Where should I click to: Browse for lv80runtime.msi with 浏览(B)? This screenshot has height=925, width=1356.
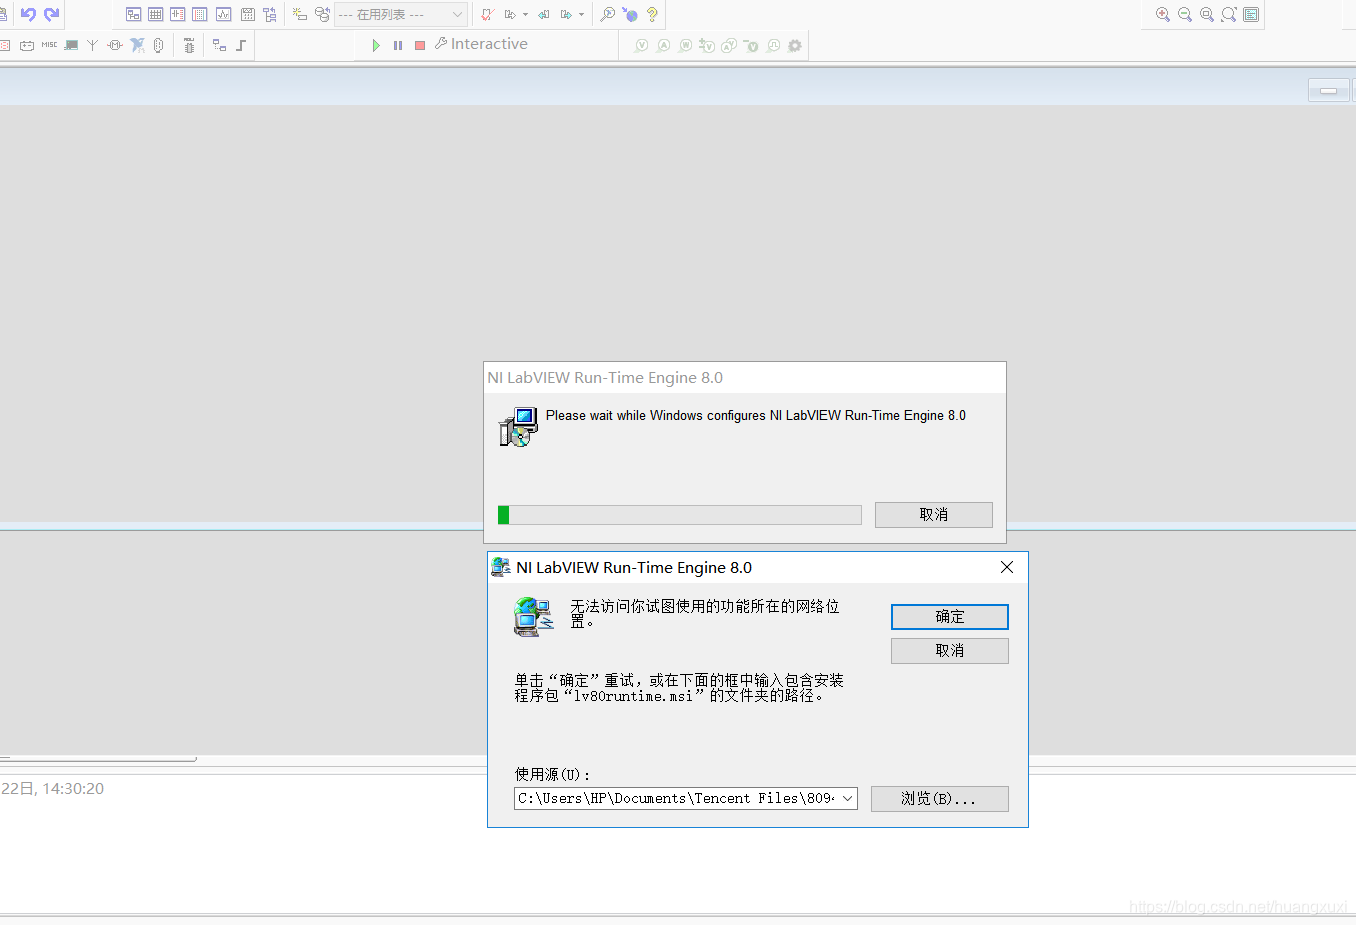[x=939, y=798]
